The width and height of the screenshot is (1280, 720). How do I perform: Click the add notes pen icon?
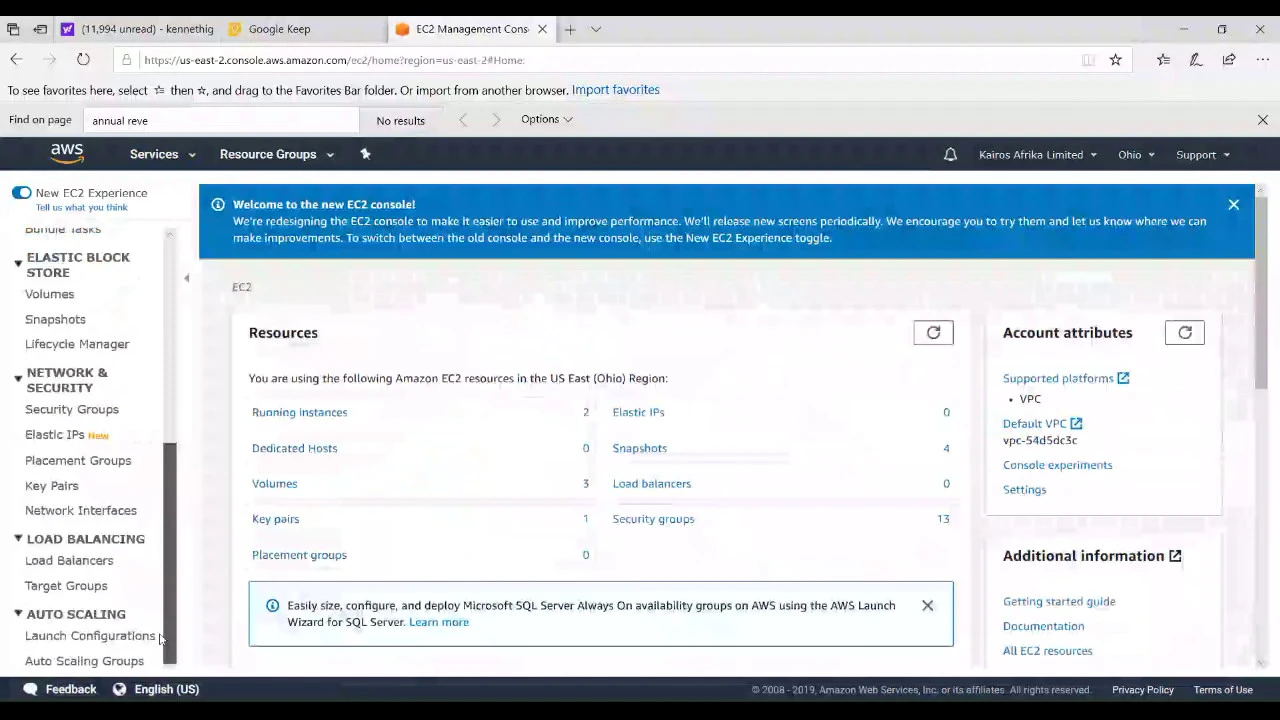point(1195,60)
